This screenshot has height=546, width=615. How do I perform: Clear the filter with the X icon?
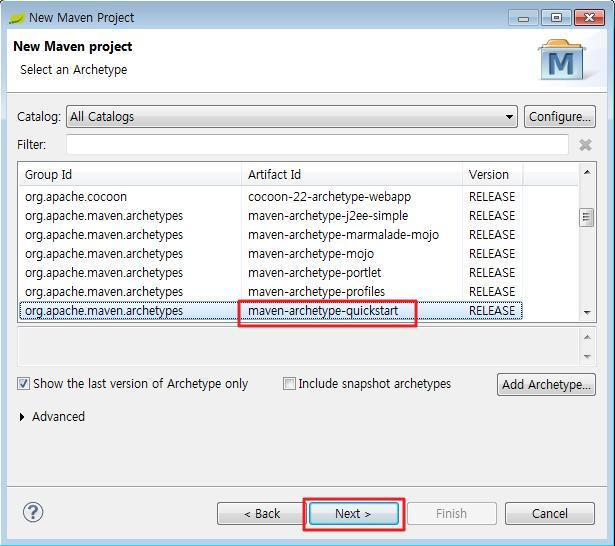(585, 145)
